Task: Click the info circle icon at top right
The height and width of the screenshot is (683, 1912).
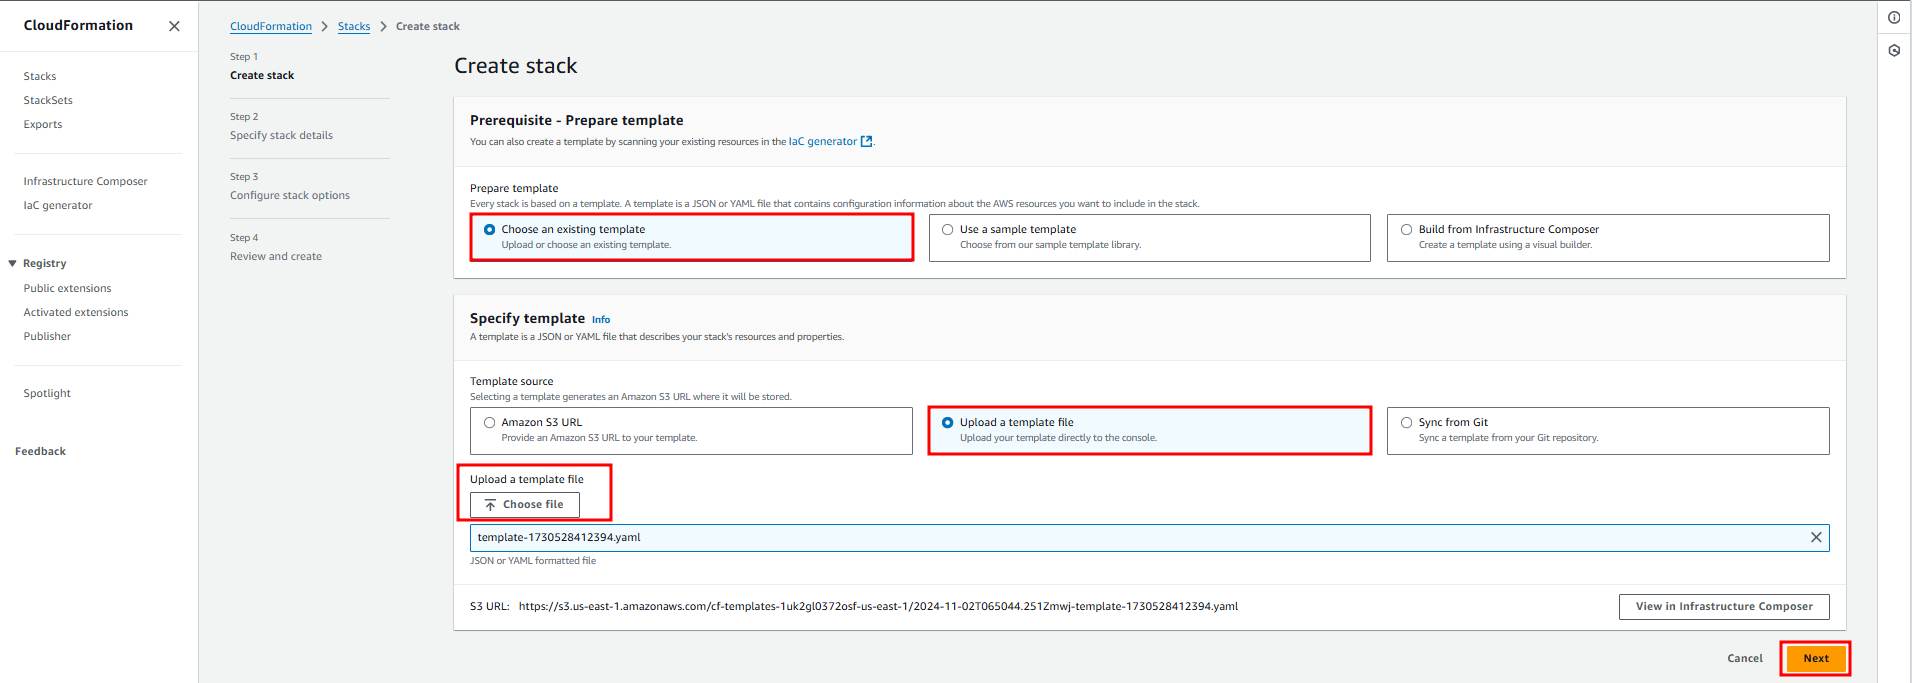Action: pos(1894,18)
